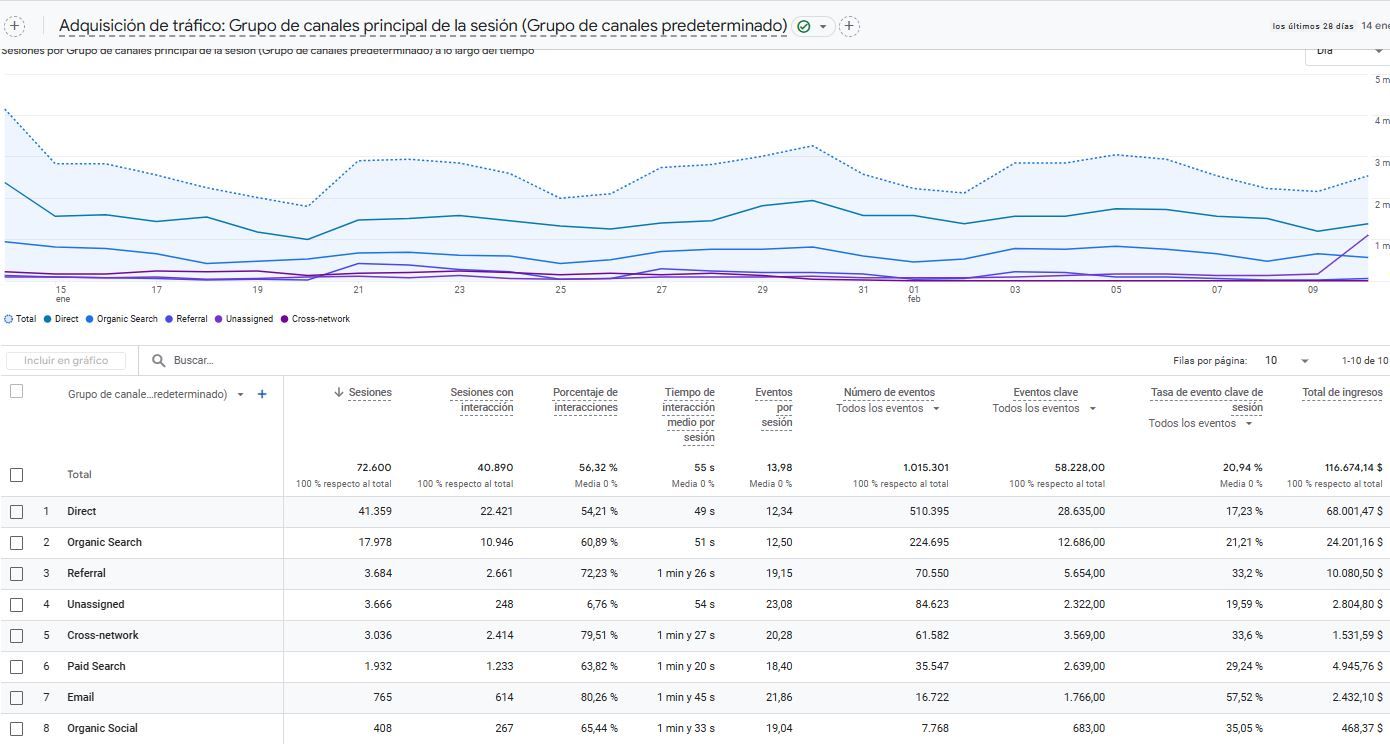This screenshot has width=1390, height=744.
Task: Sort by 'Número de eventos' column
Action: coord(889,392)
